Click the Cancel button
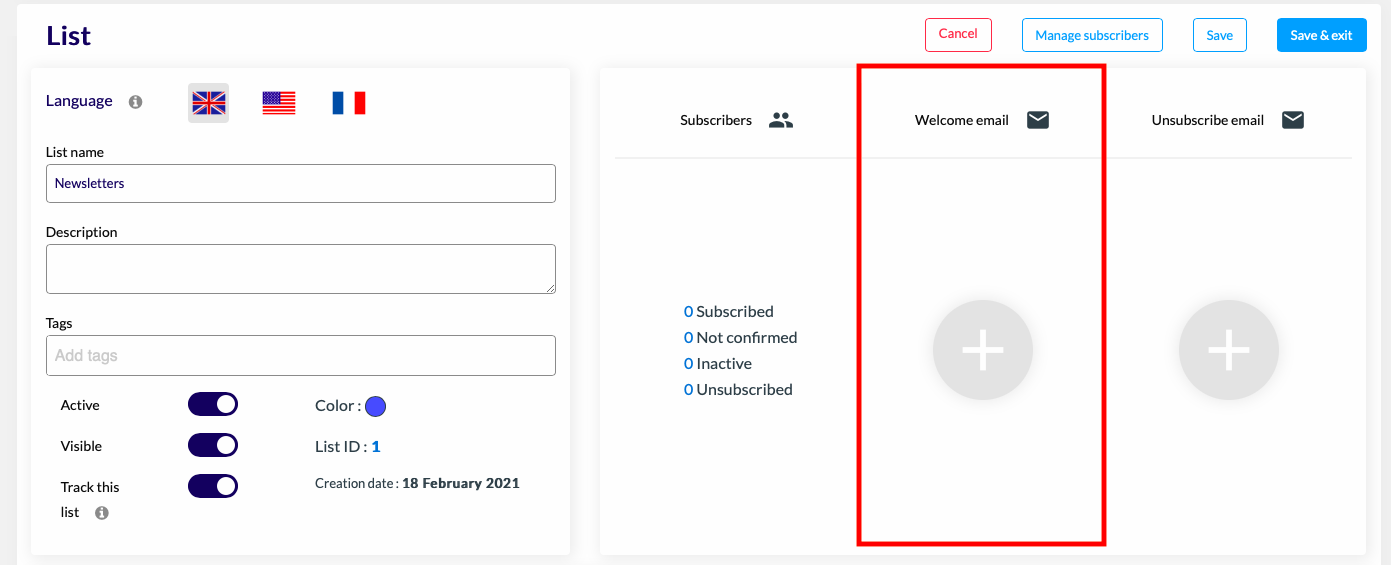Image resolution: width=1391 pixels, height=565 pixels. coord(958,34)
